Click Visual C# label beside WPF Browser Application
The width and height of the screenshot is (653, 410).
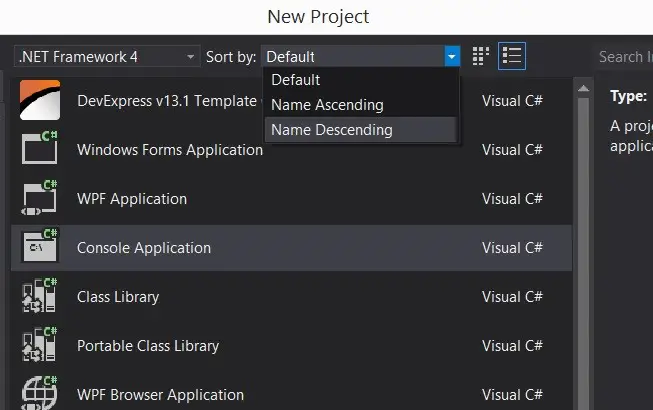click(x=512, y=395)
